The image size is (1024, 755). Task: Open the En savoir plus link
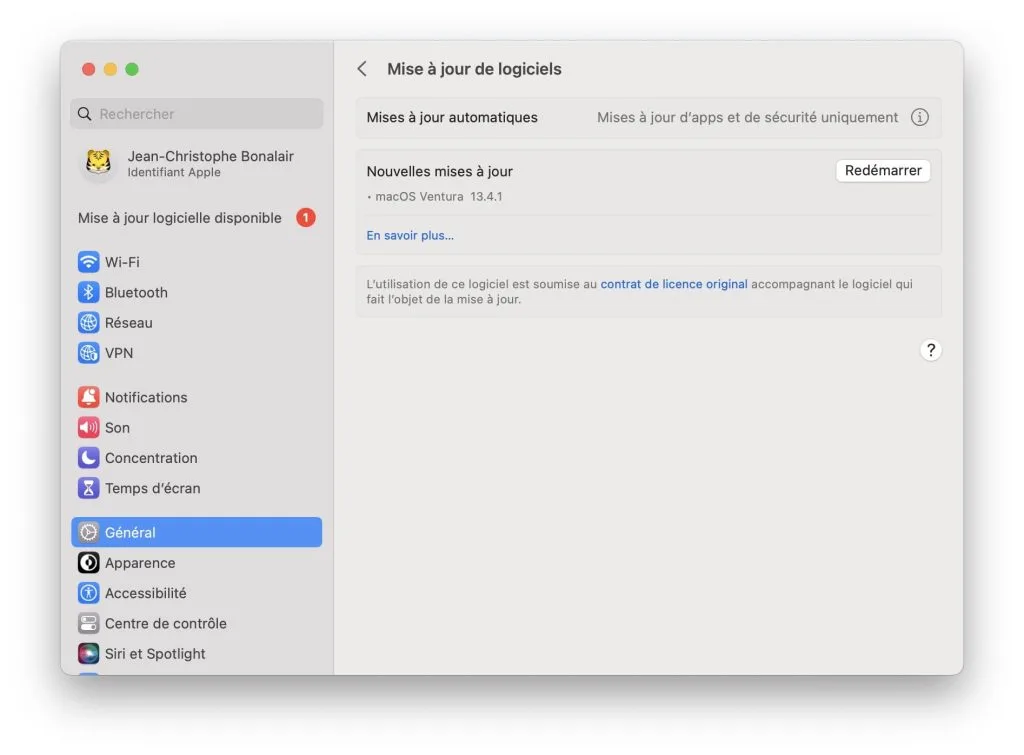410,235
